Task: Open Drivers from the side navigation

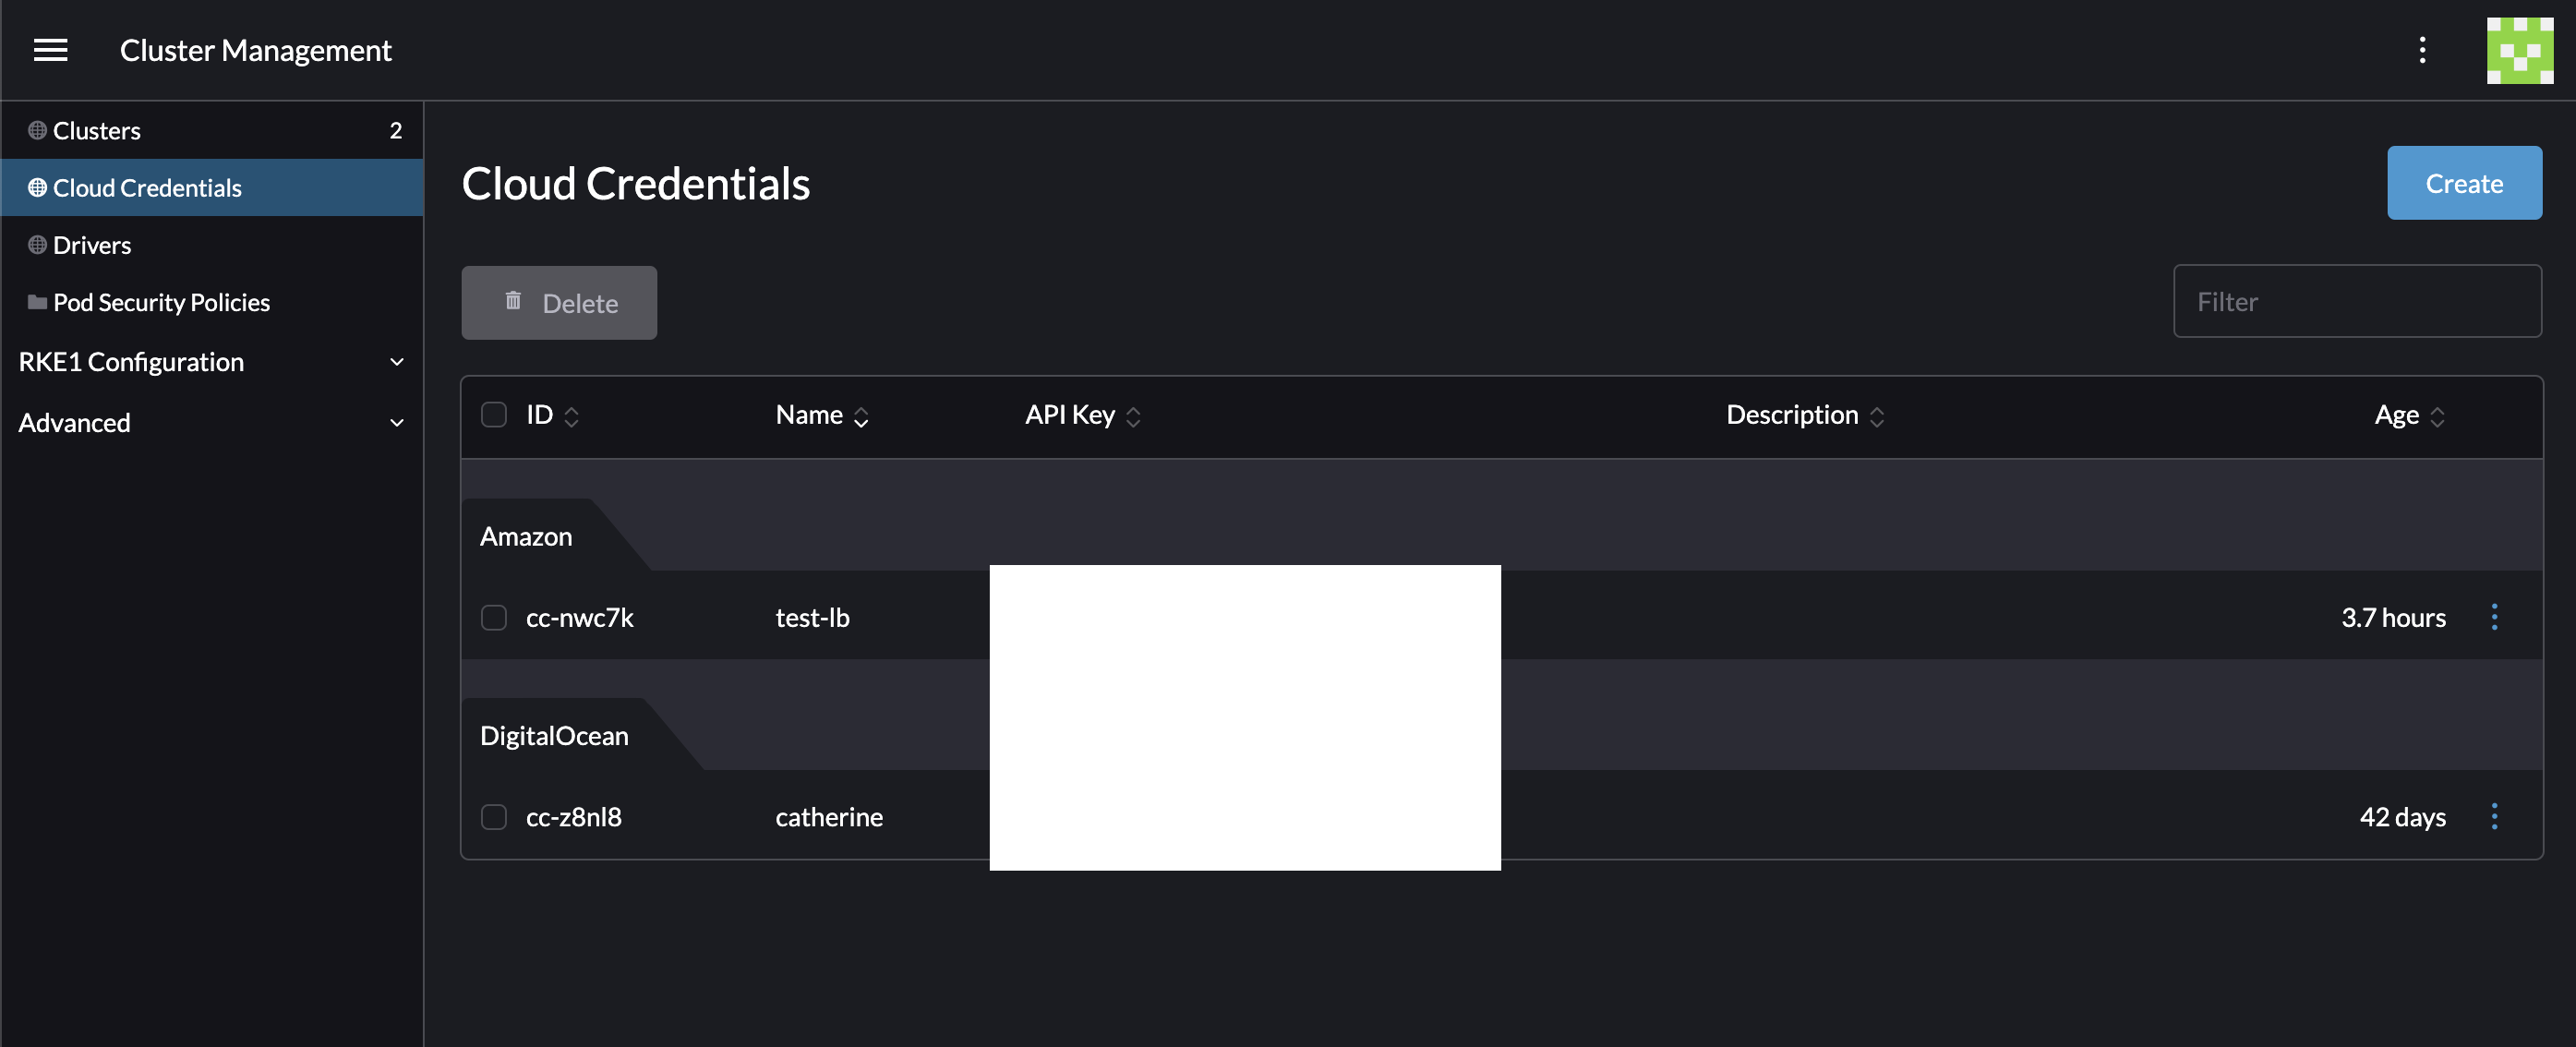Action: pos(92,245)
